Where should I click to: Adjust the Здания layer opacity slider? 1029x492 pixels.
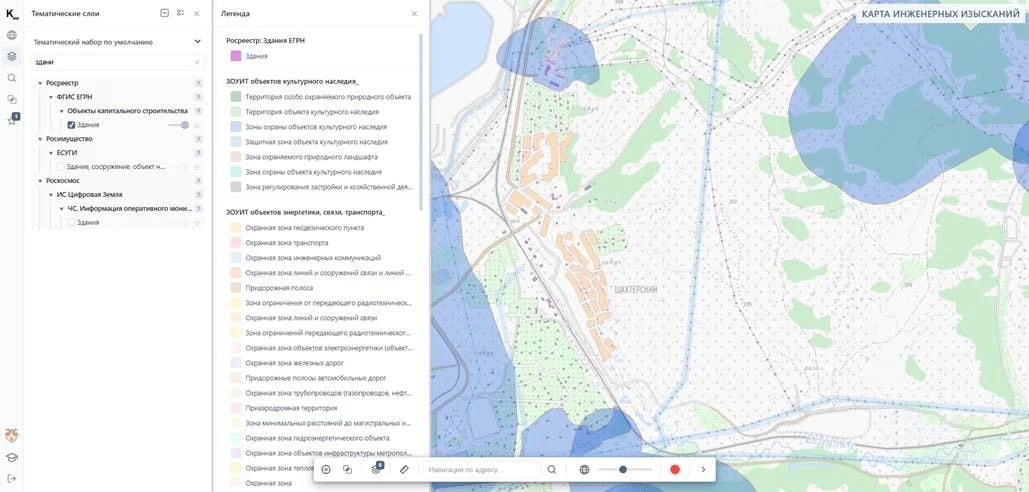178,125
